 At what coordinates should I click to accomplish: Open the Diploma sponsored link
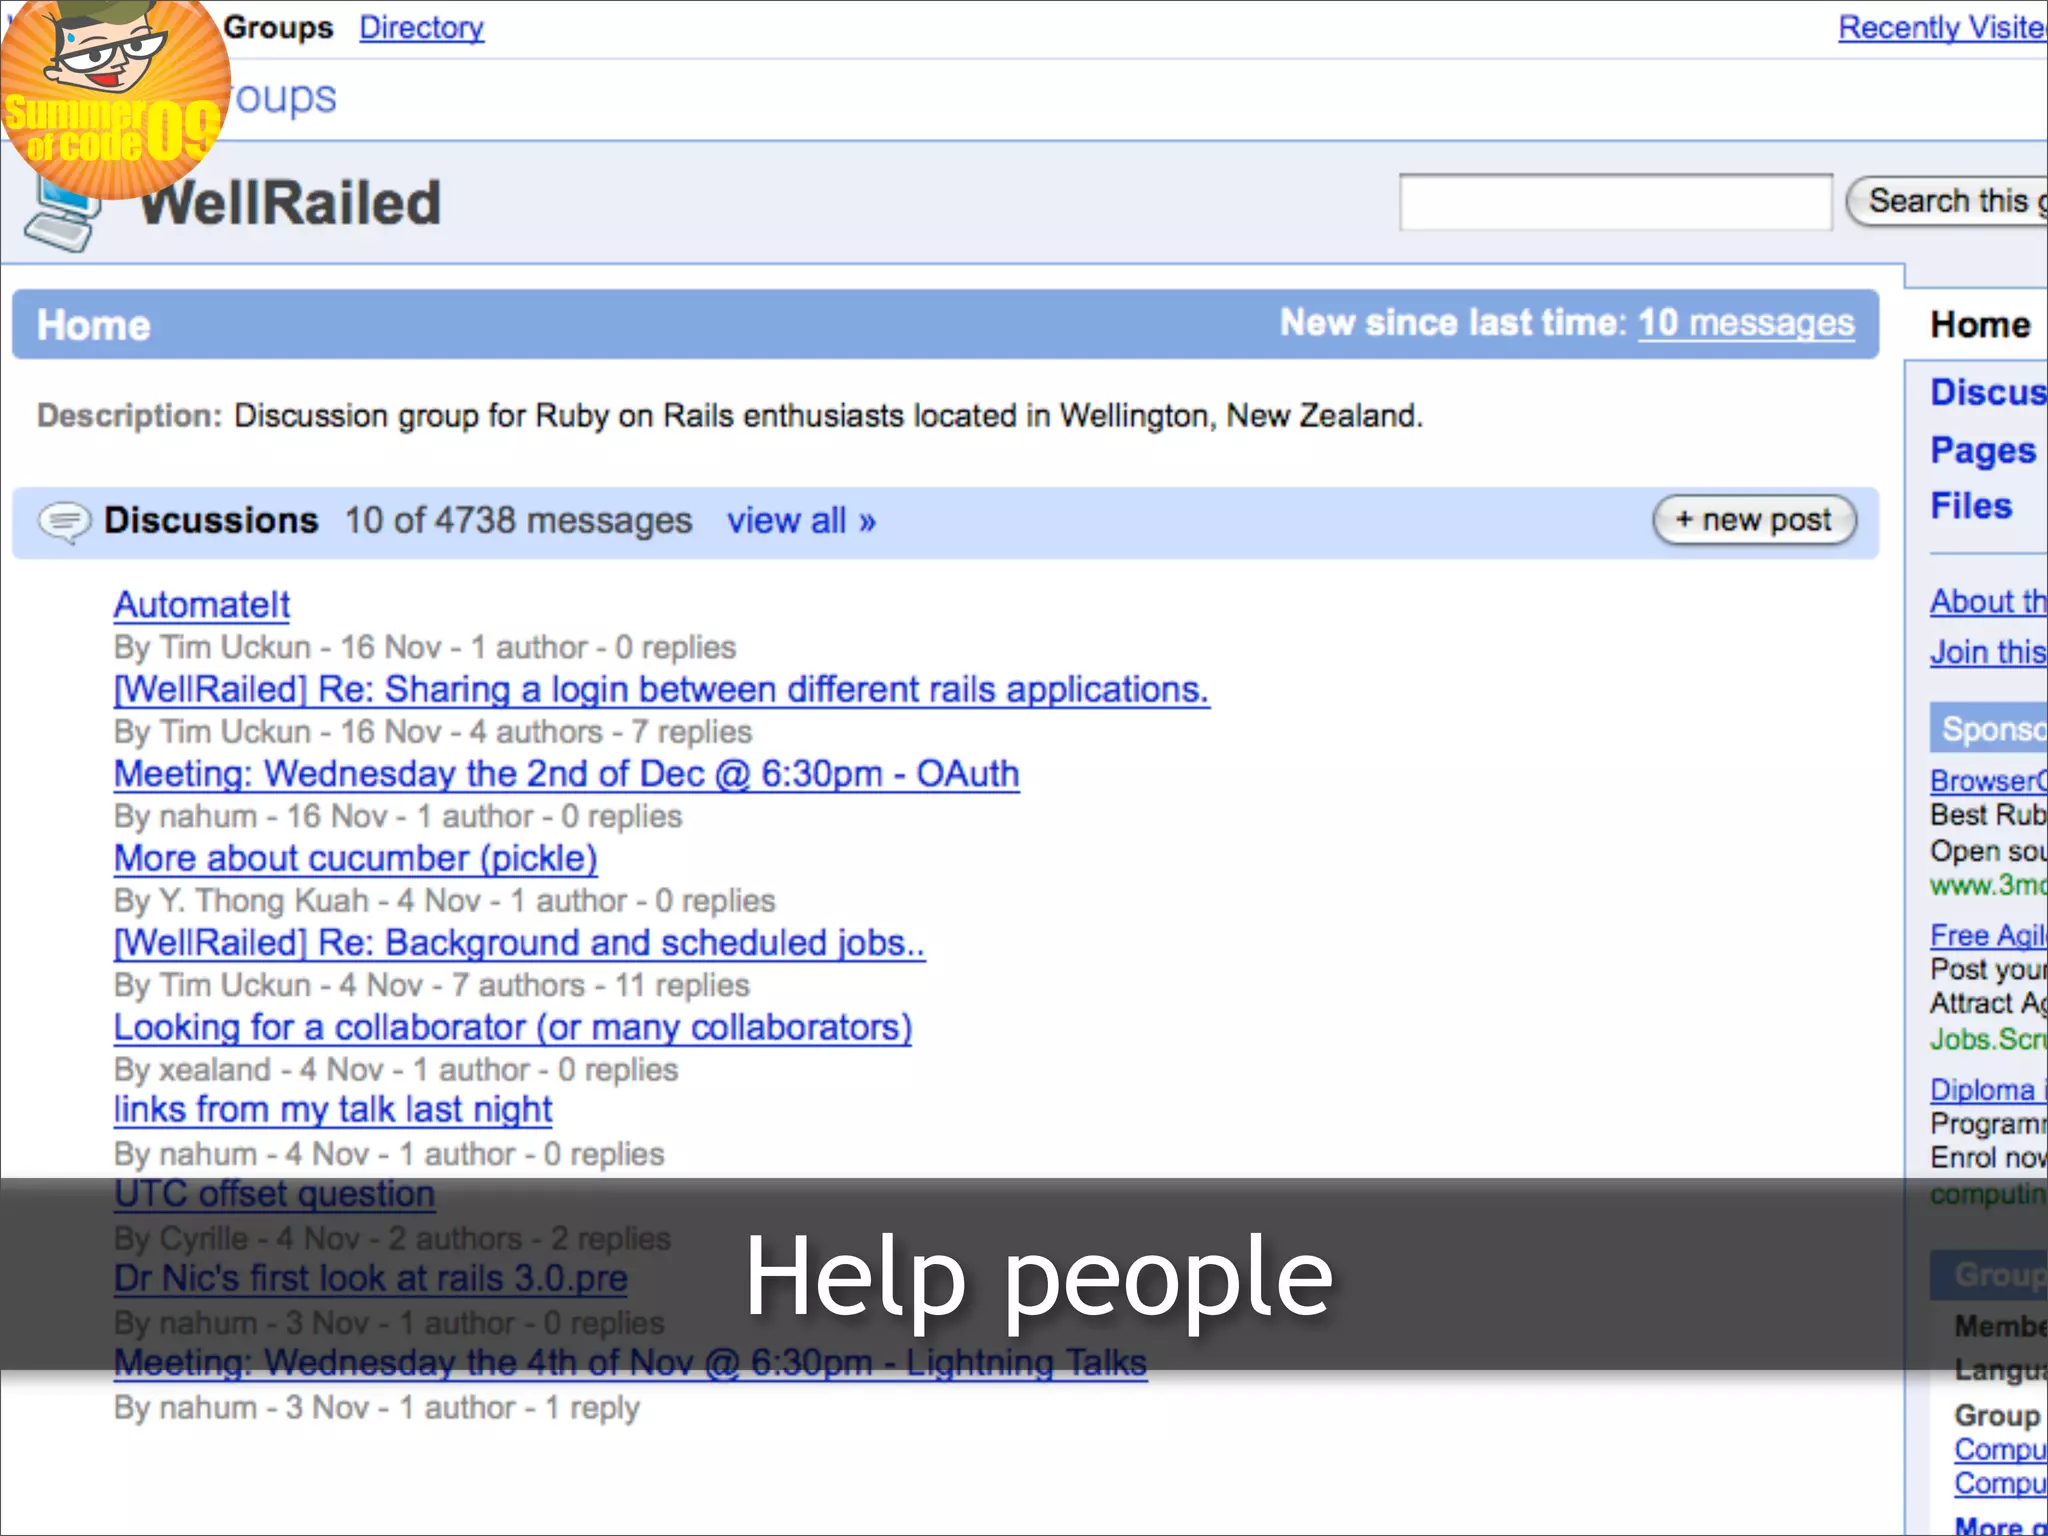click(1988, 1089)
